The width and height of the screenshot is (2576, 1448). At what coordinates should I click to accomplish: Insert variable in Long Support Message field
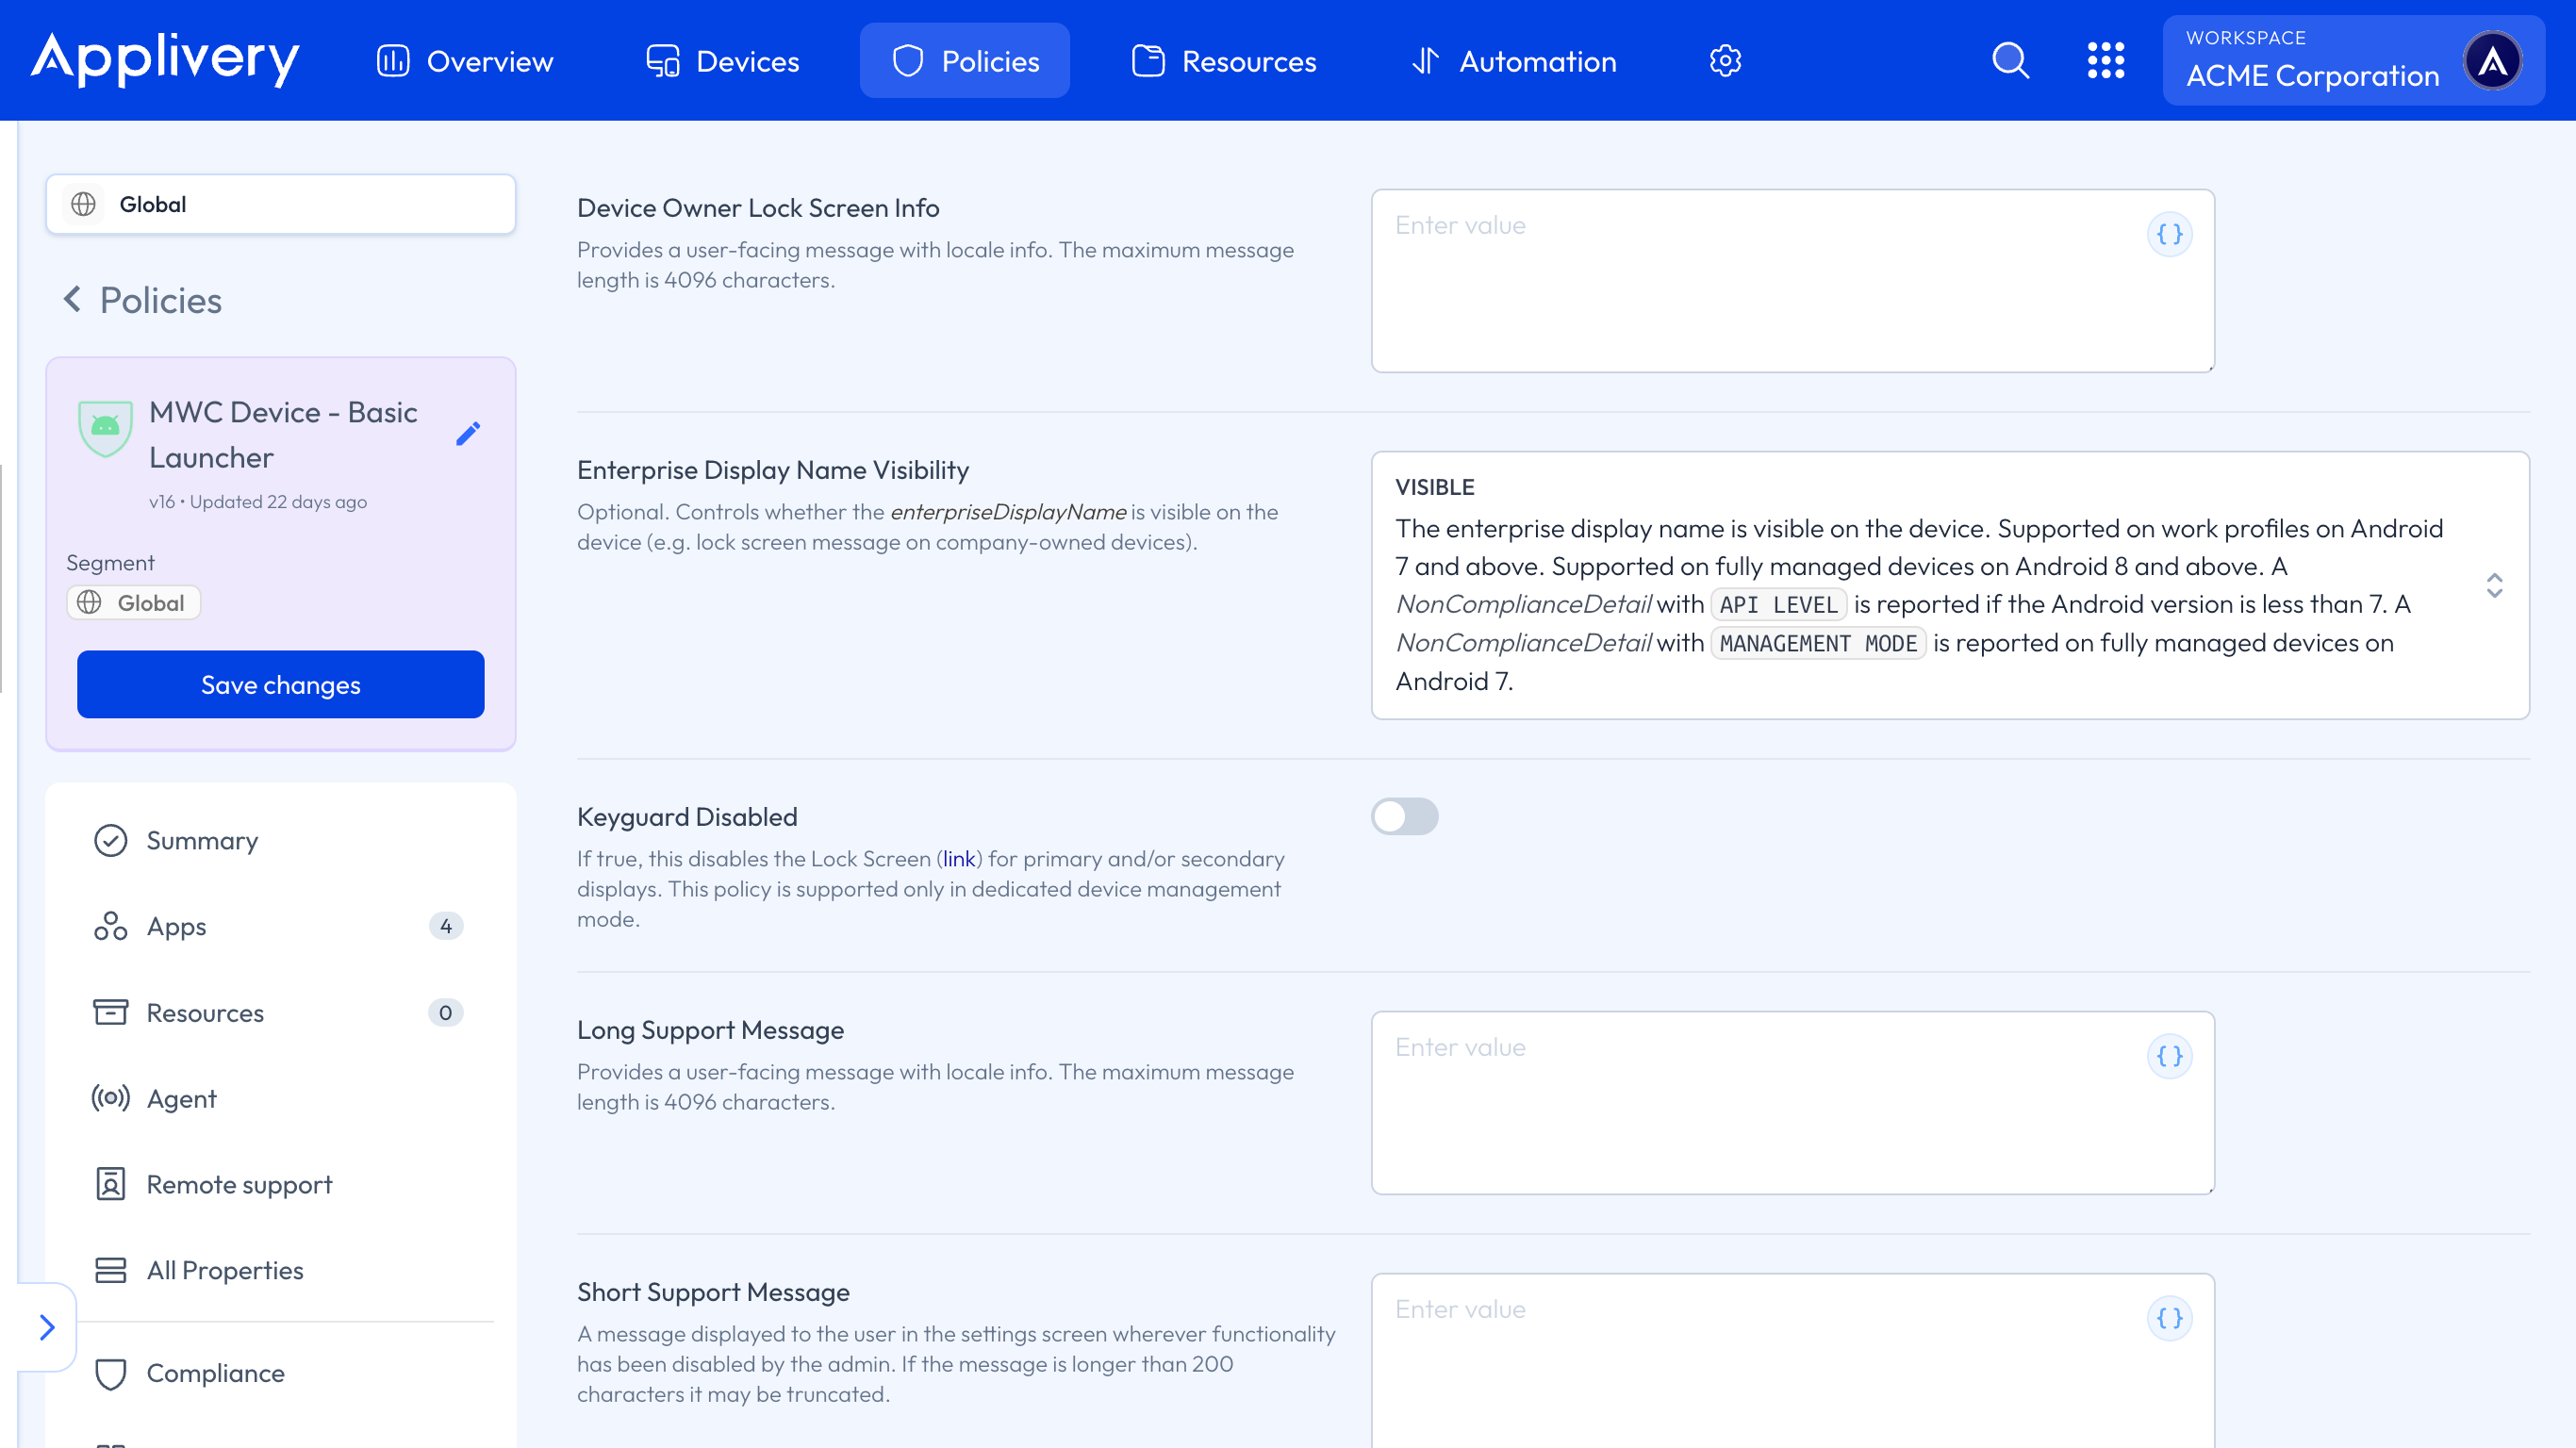[x=2169, y=1057]
